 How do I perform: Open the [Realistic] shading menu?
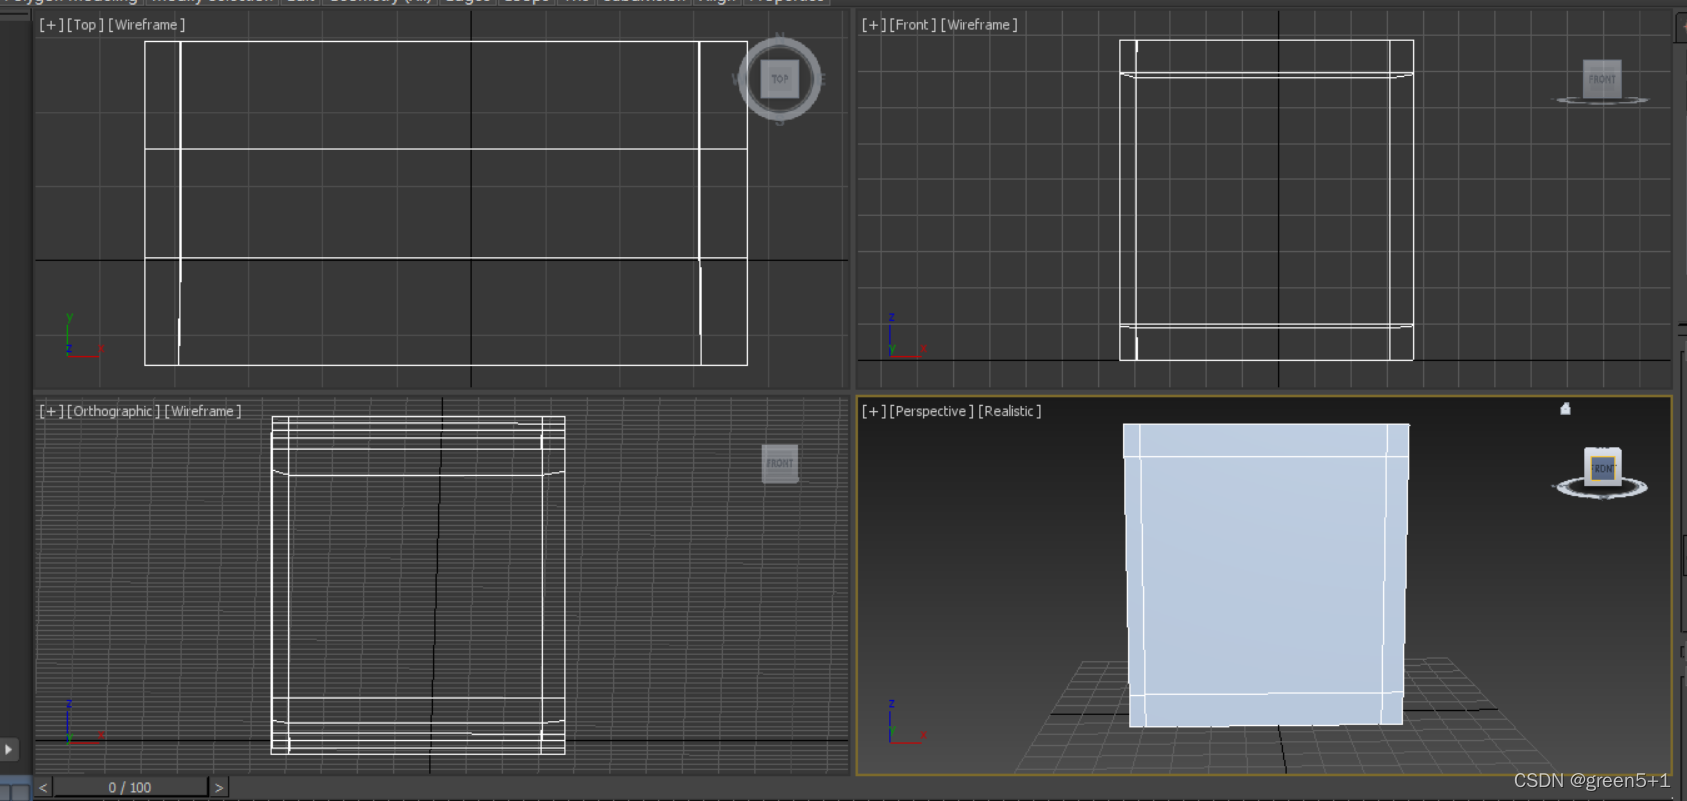(x=1010, y=411)
